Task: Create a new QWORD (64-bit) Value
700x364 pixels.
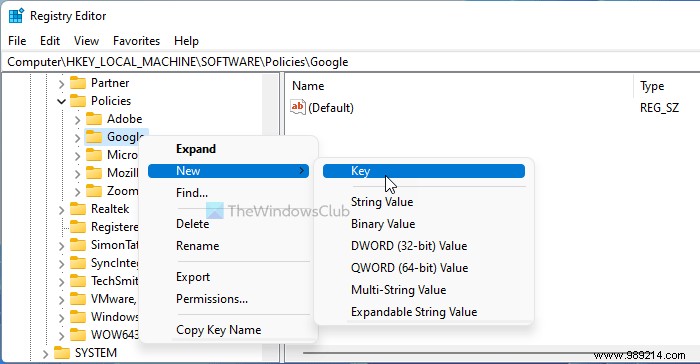Action: (x=424, y=268)
